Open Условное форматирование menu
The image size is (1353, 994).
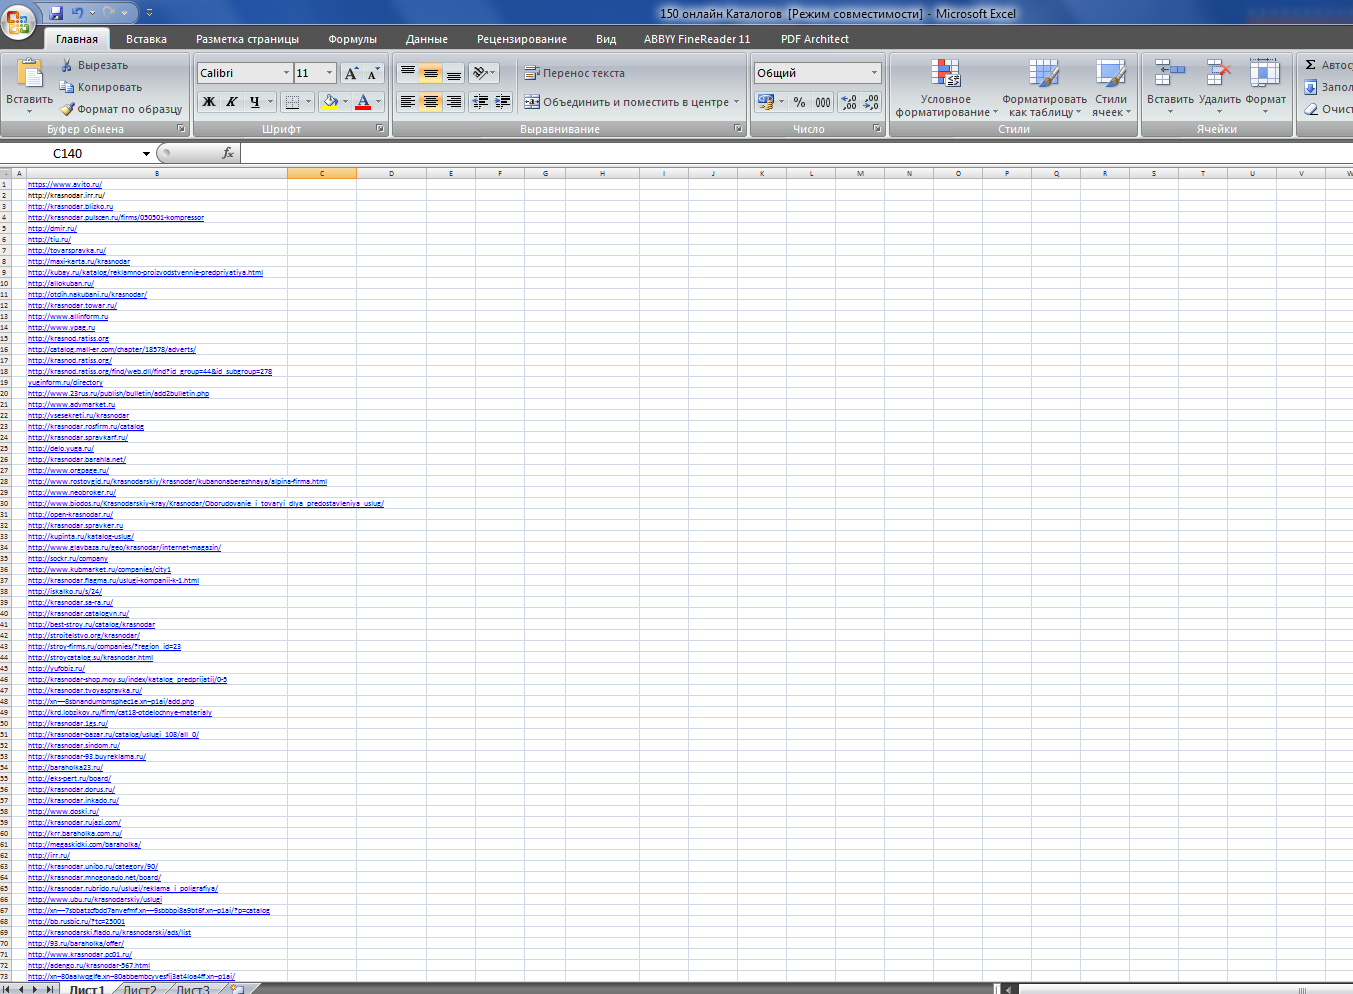tap(946, 88)
